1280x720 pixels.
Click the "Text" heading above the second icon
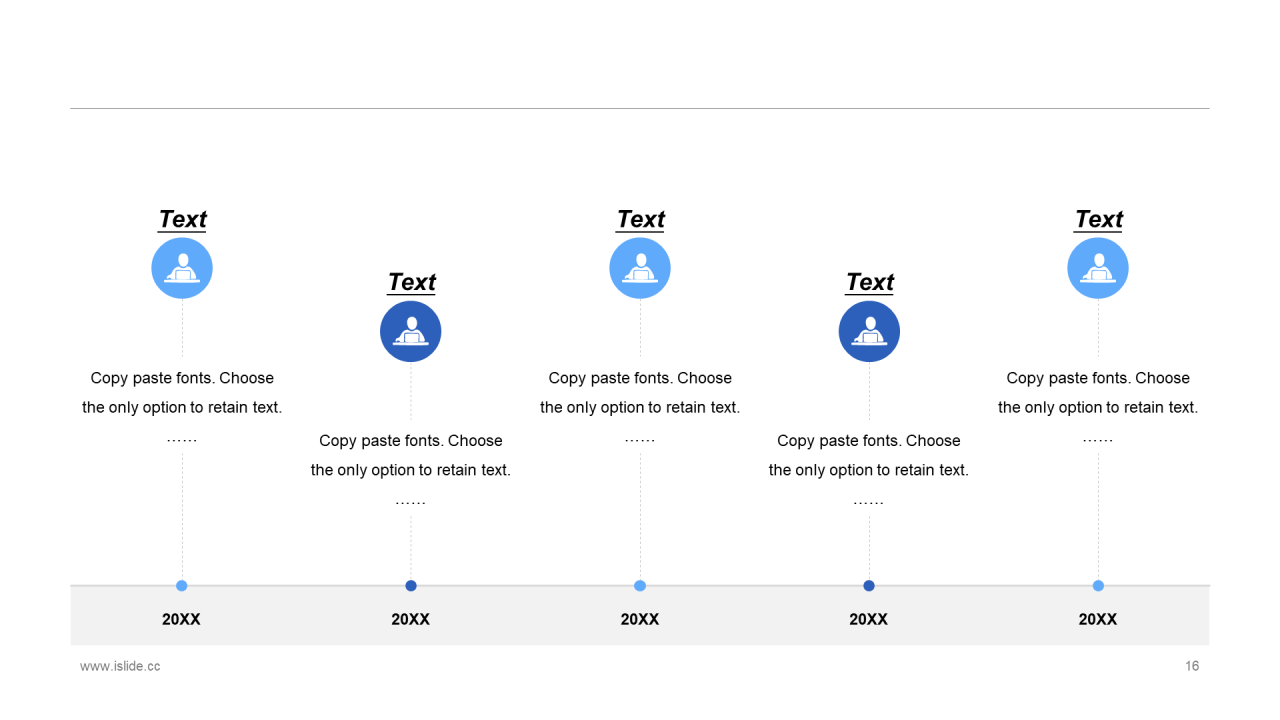click(411, 283)
